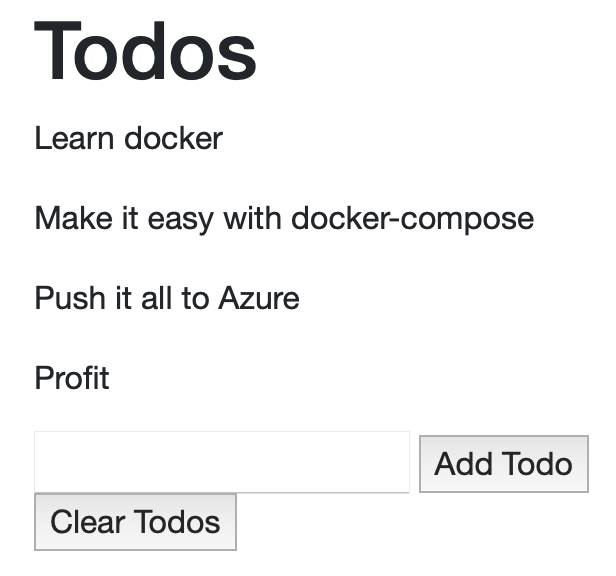616x576 pixels.
Task: Click the left edge of the empty todo textbox
Action: 42,462
